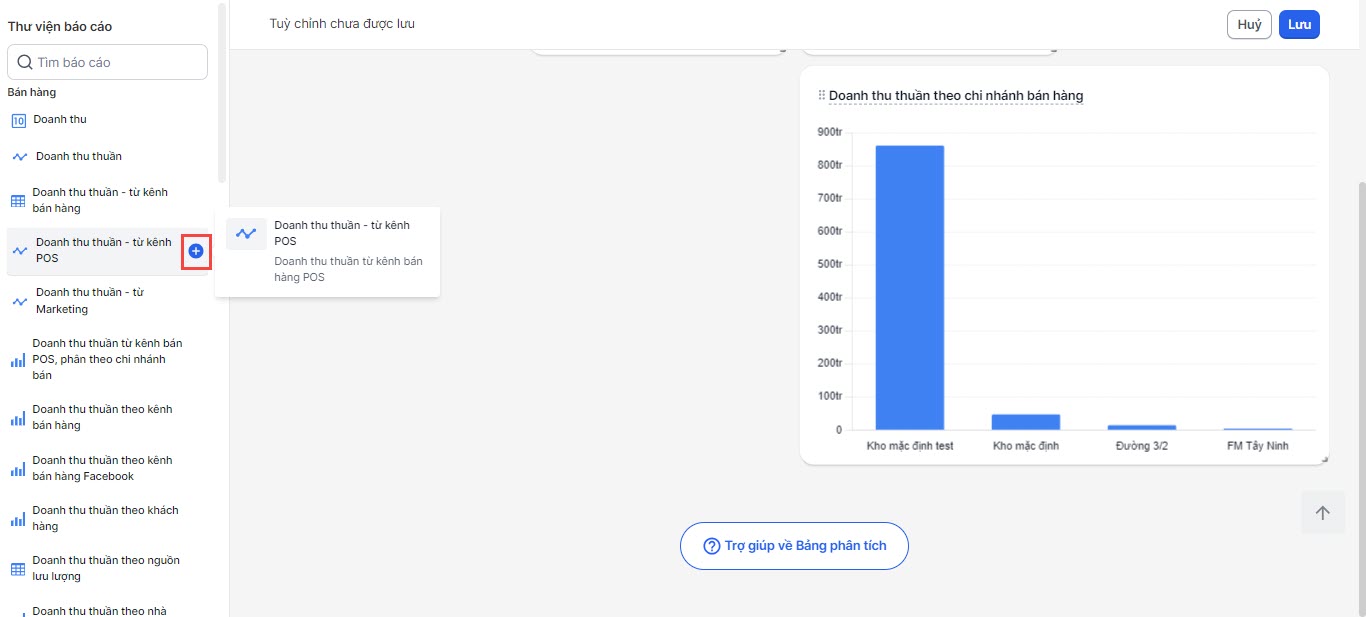1366x617 pixels.
Task: Select Doanh thu thuần theo kênh Facebook
Action: tap(102, 468)
